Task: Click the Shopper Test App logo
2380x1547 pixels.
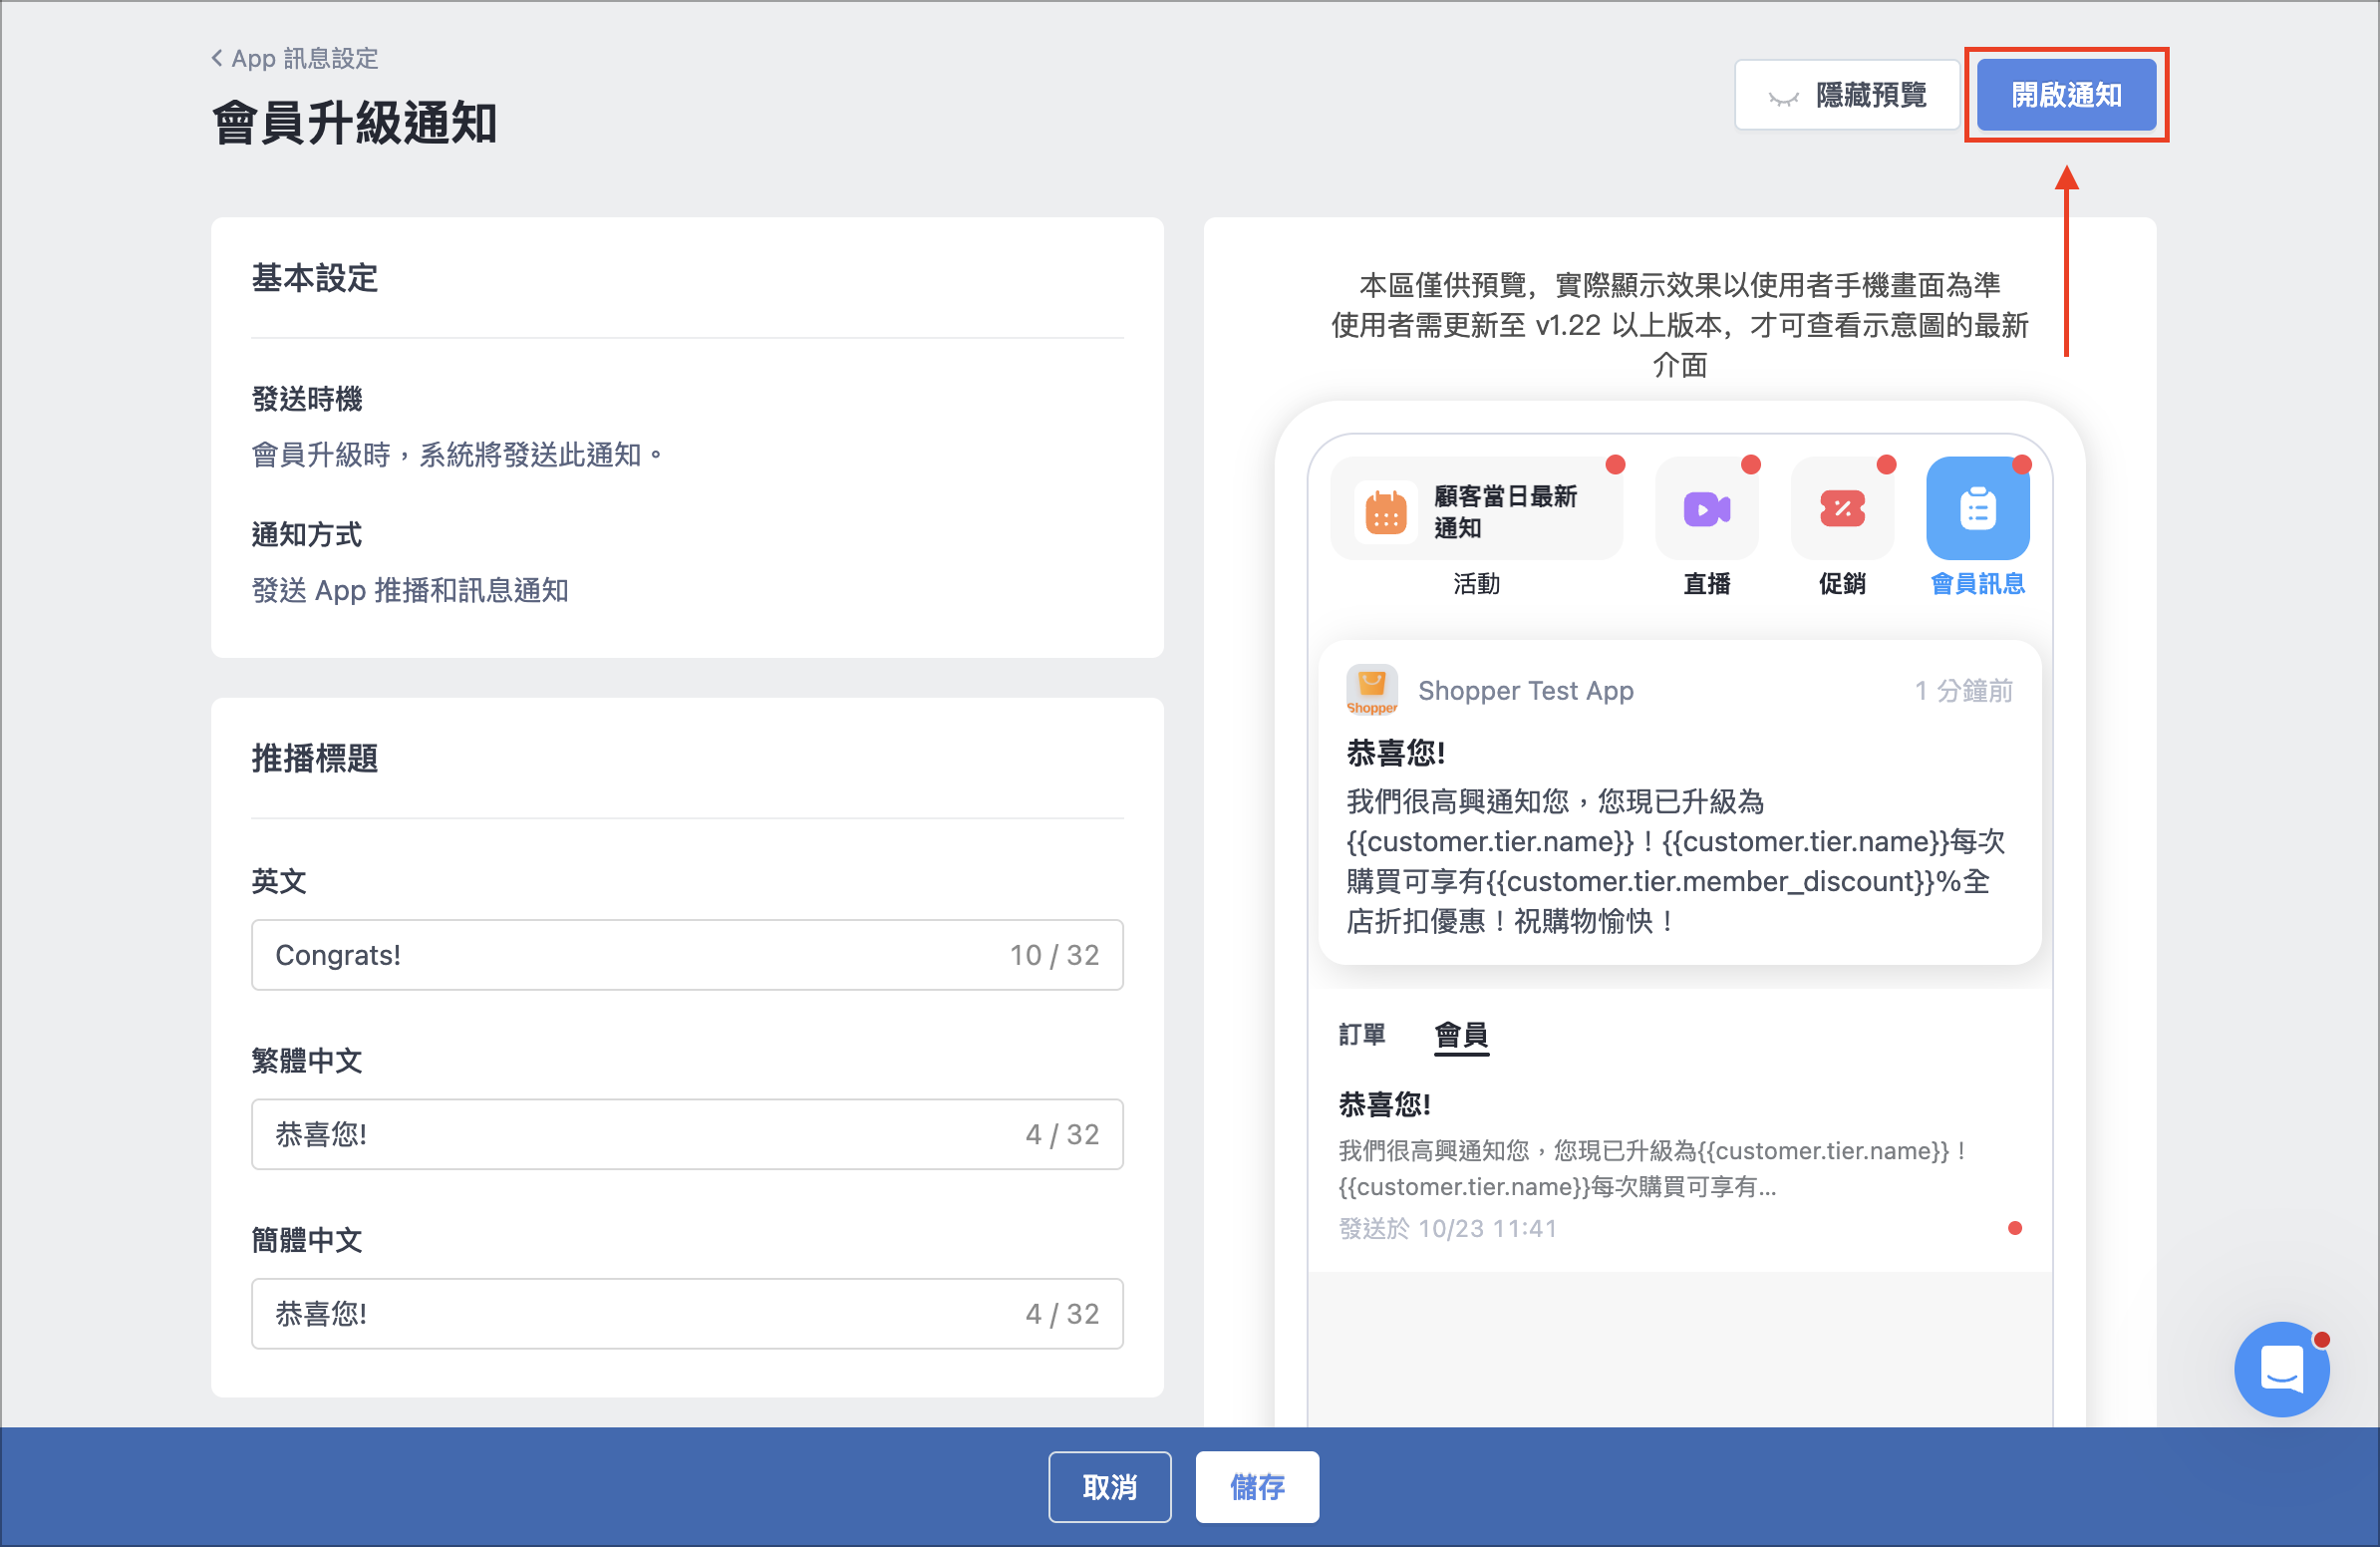Action: coord(1371,690)
